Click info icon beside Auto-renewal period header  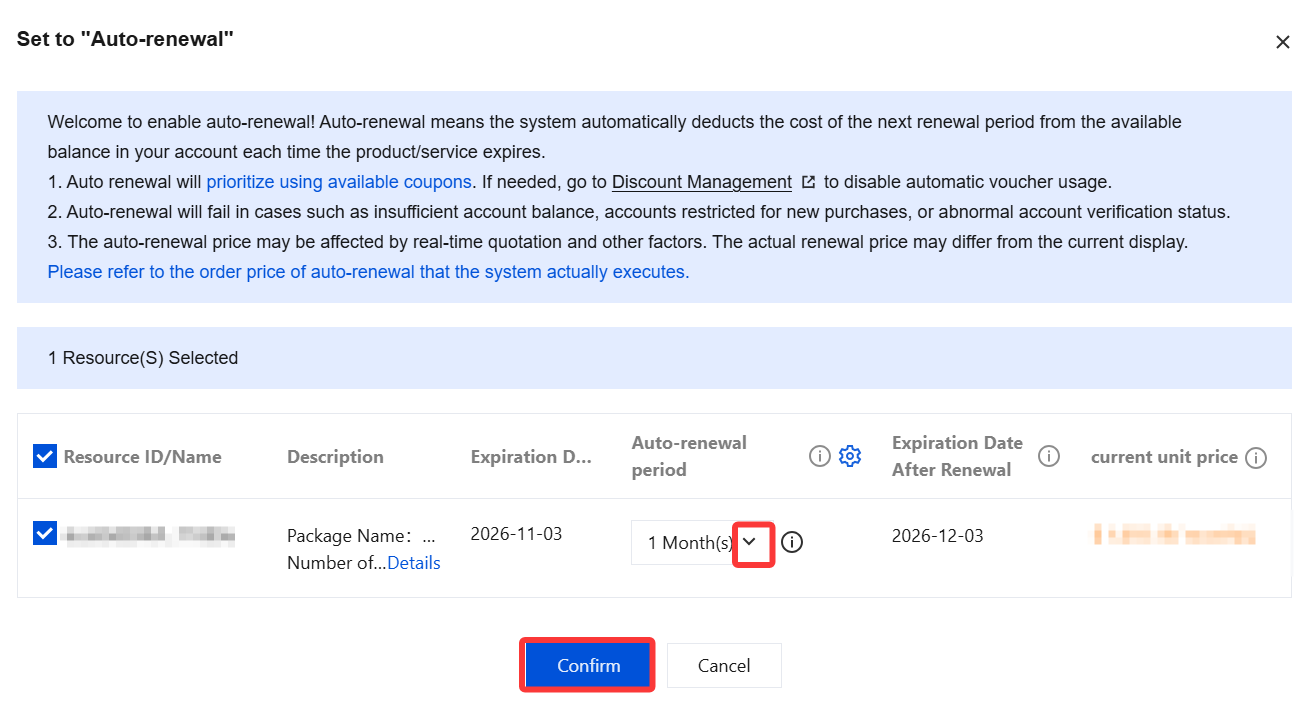click(819, 456)
